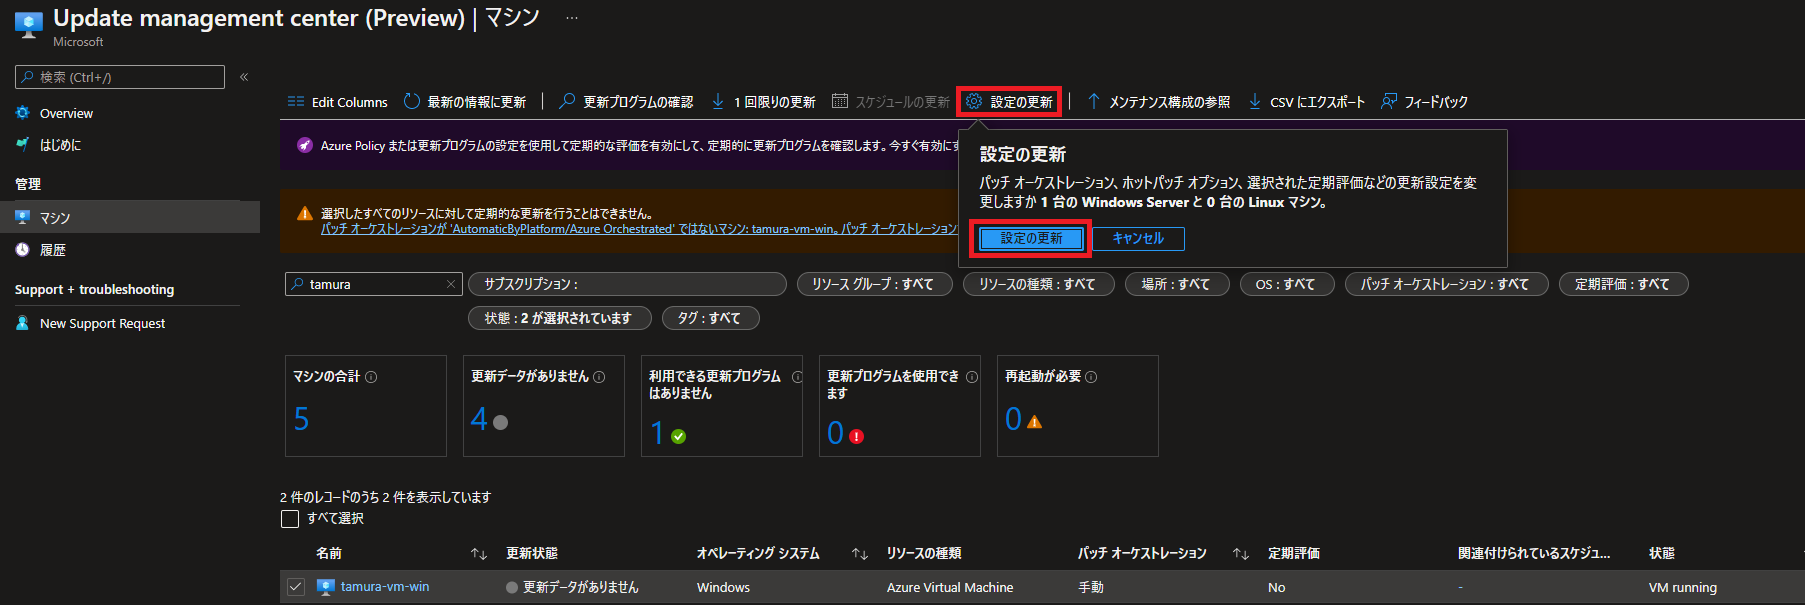This screenshot has height=605, width=1805.
Task: Click the sidebar 検索 input field
Action: coord(120,77)
